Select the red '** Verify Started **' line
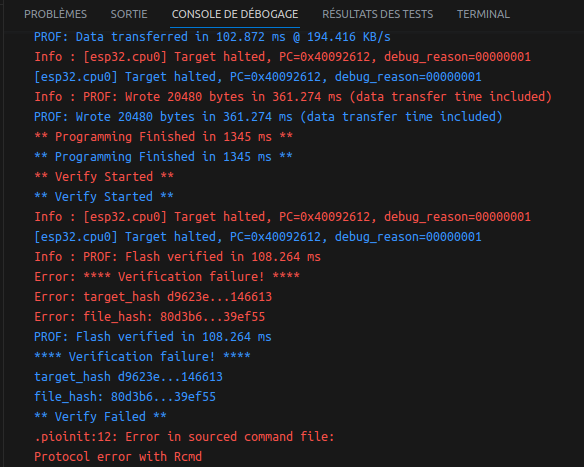The width and height of the screenshot is (584, 467). click(104, 177)
